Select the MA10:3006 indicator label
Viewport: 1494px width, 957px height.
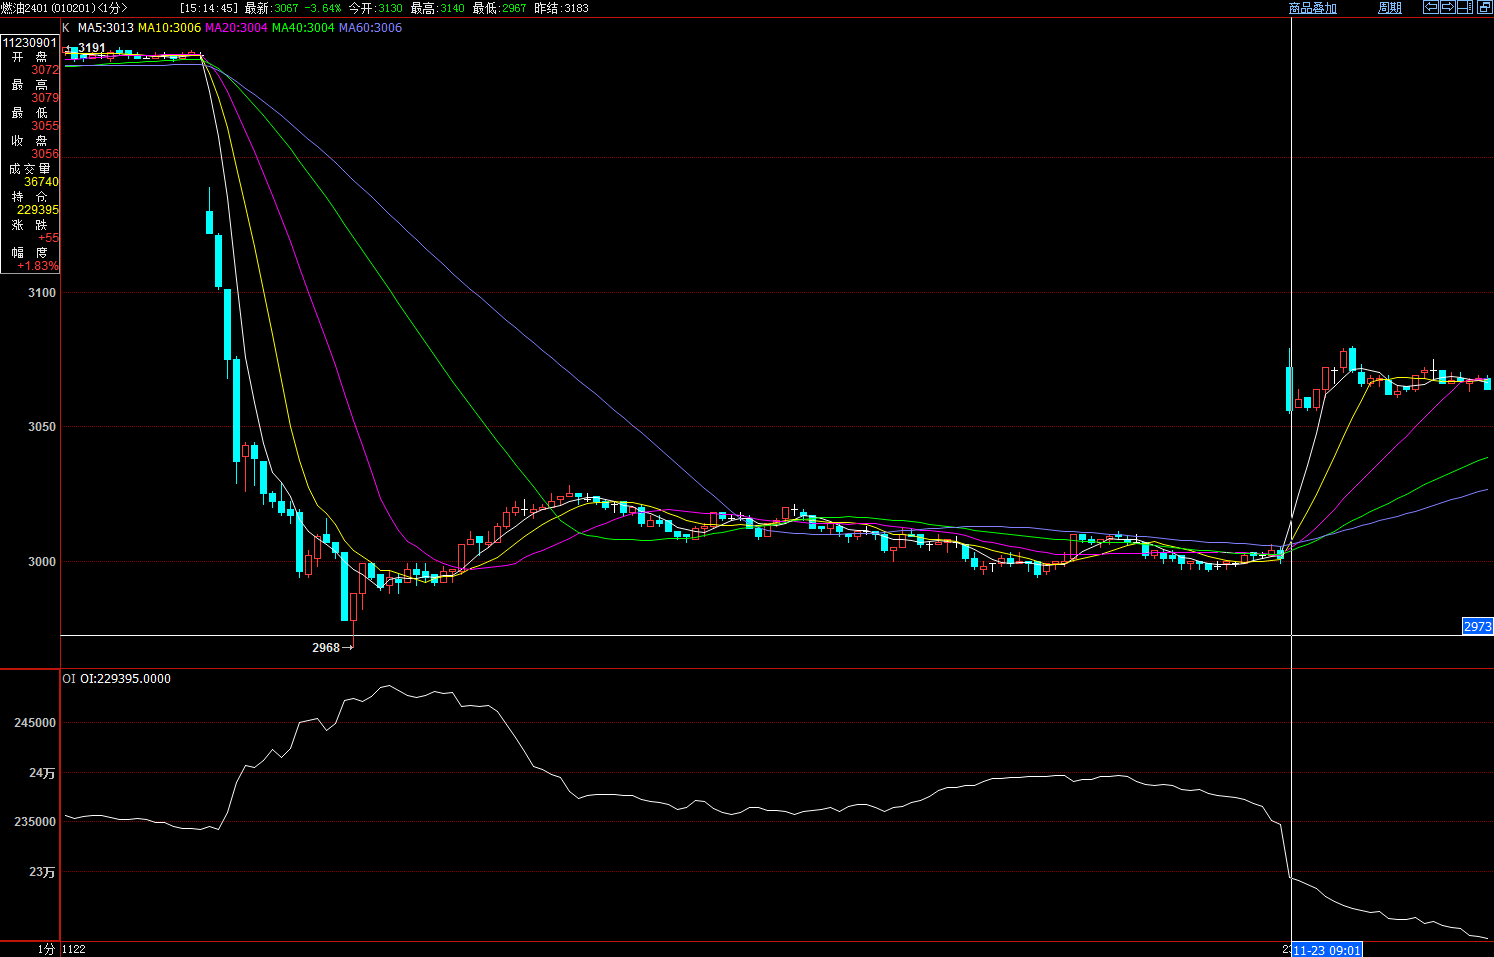pyautogui.click(x=169, y=28)
